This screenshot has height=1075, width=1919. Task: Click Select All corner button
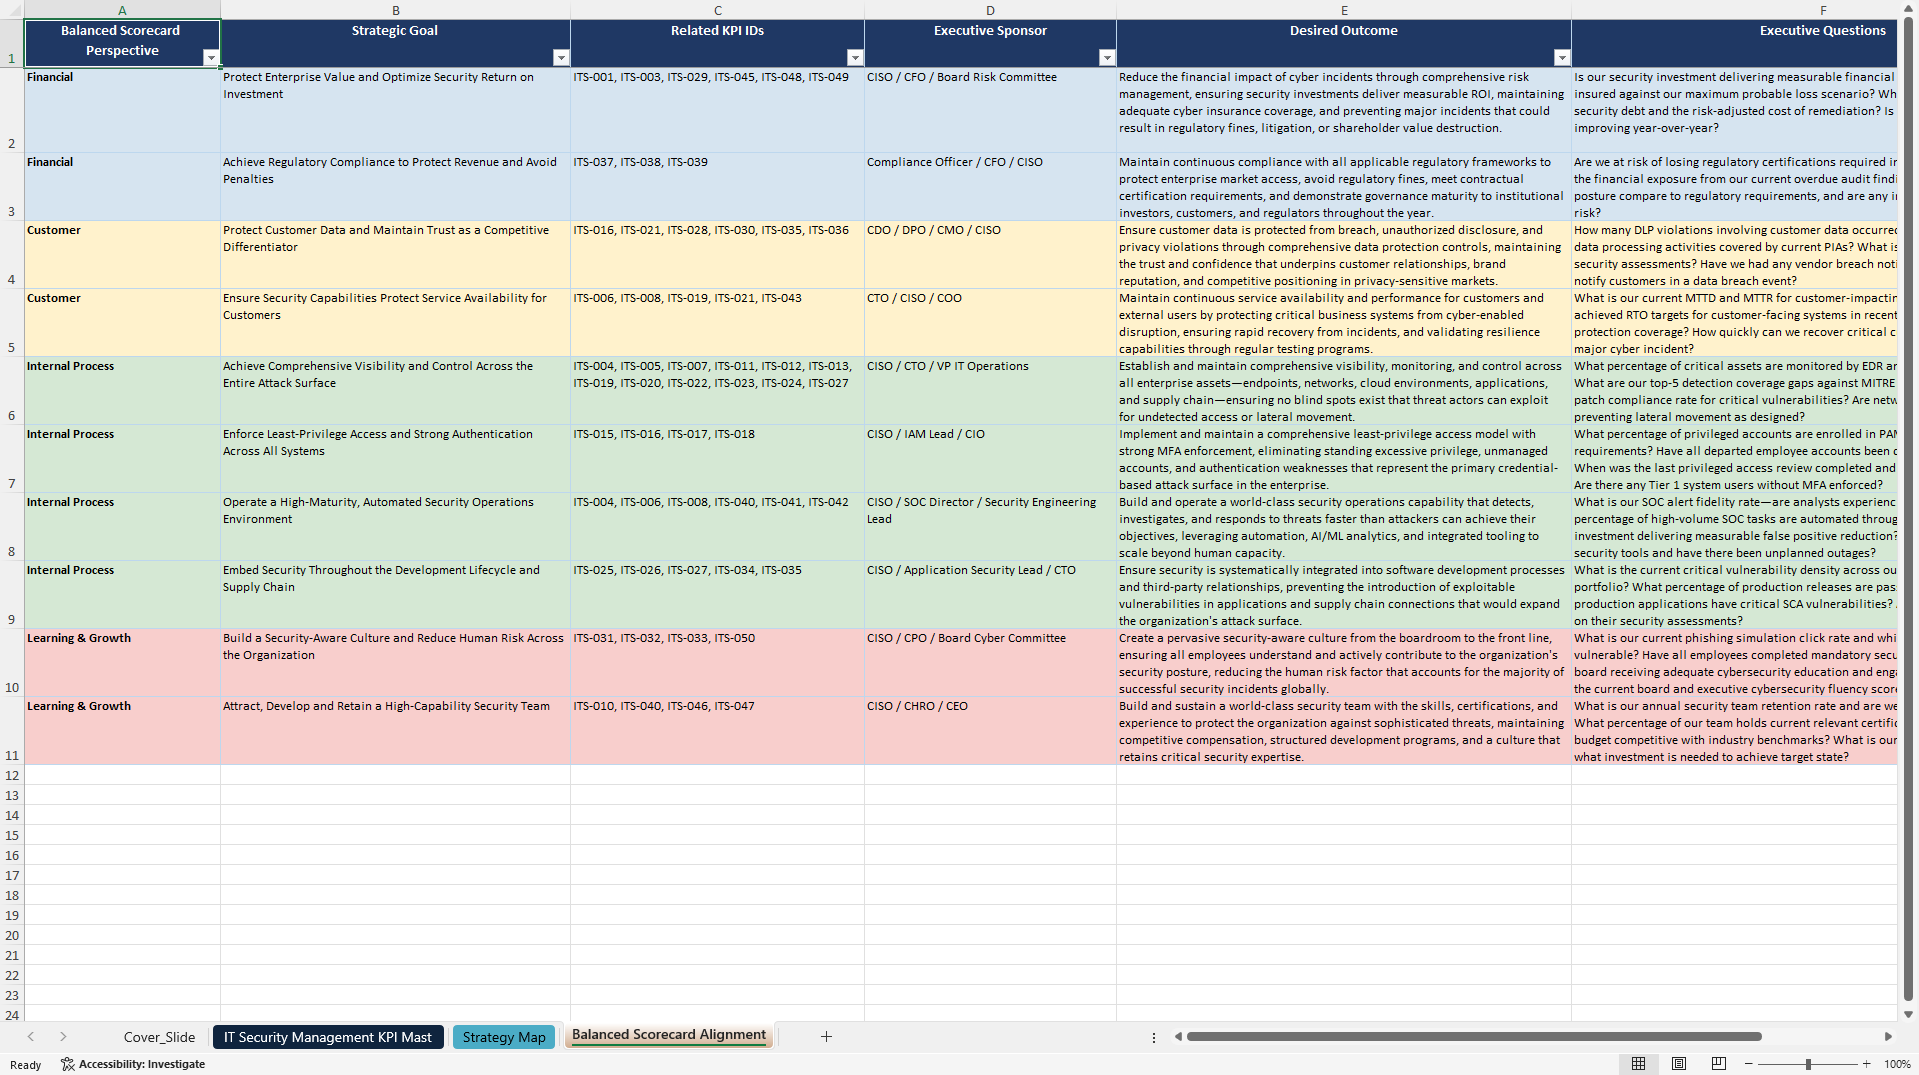tap(12, 10)
